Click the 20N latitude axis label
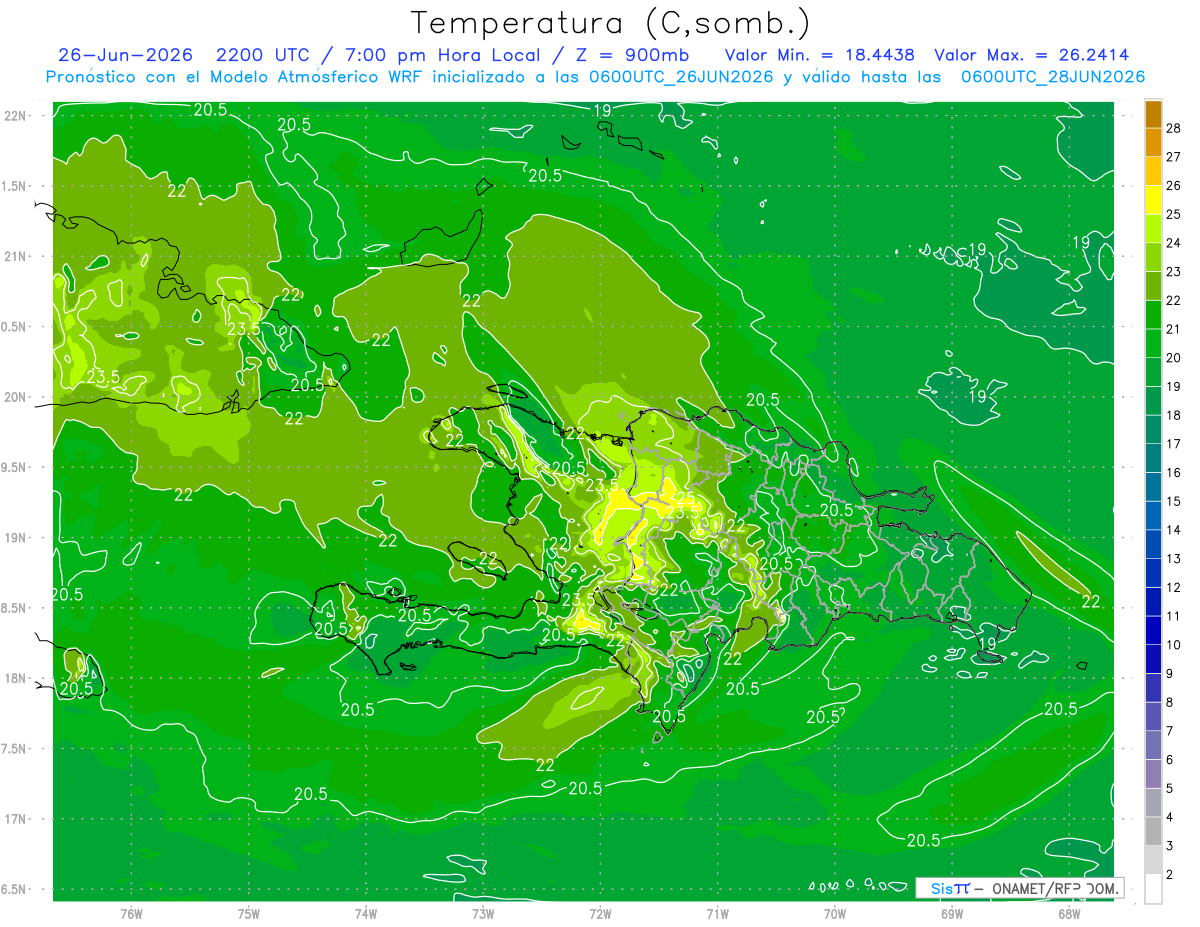Image resolution: width=1200 pixels, height=927 pixels. 17,397
